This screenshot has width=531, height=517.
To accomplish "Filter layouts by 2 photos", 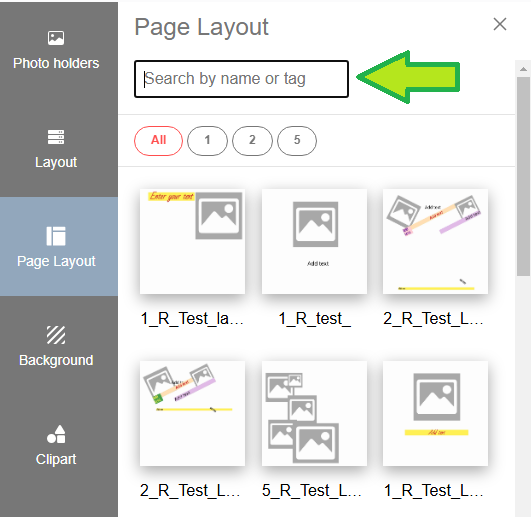I will click(252, 140).
